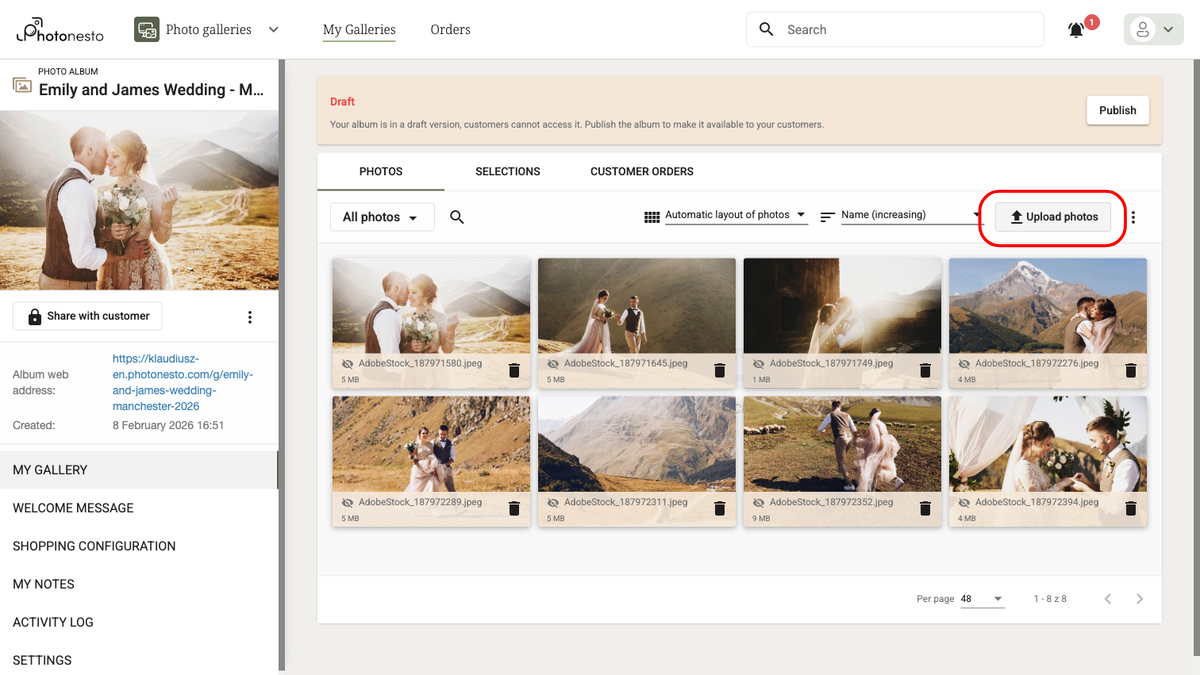1200x675 pixels.
Task: Delete AdobeStock_187971580.jpeg using its trash icon
Action: tap(514, 369)
